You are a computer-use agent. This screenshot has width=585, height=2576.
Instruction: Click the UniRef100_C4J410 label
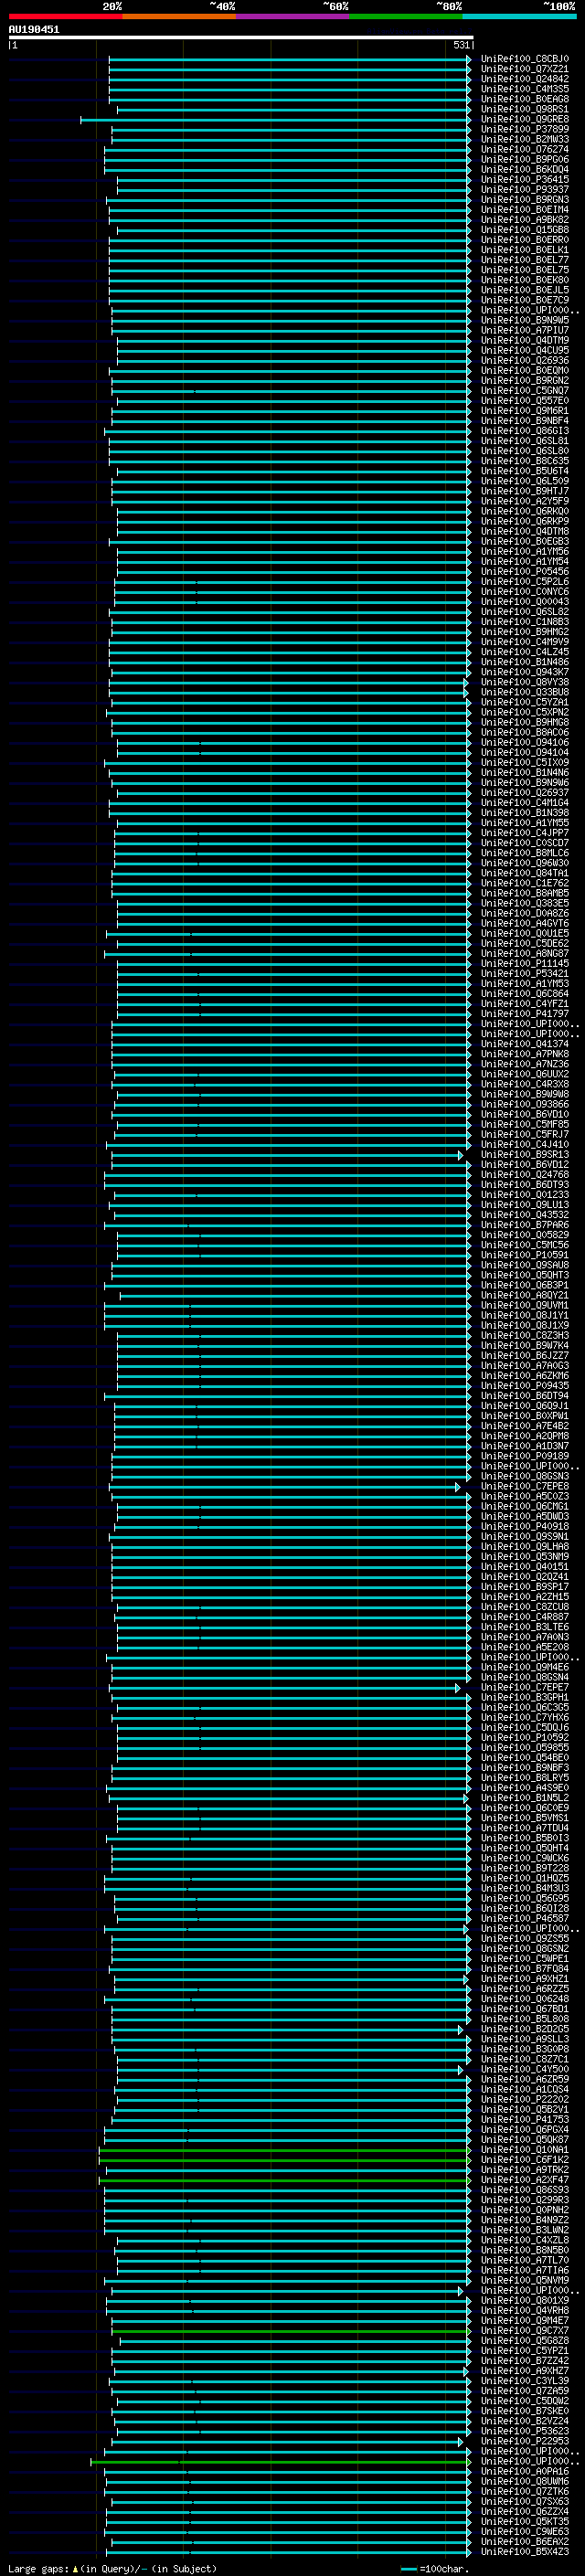point(524,1145)
